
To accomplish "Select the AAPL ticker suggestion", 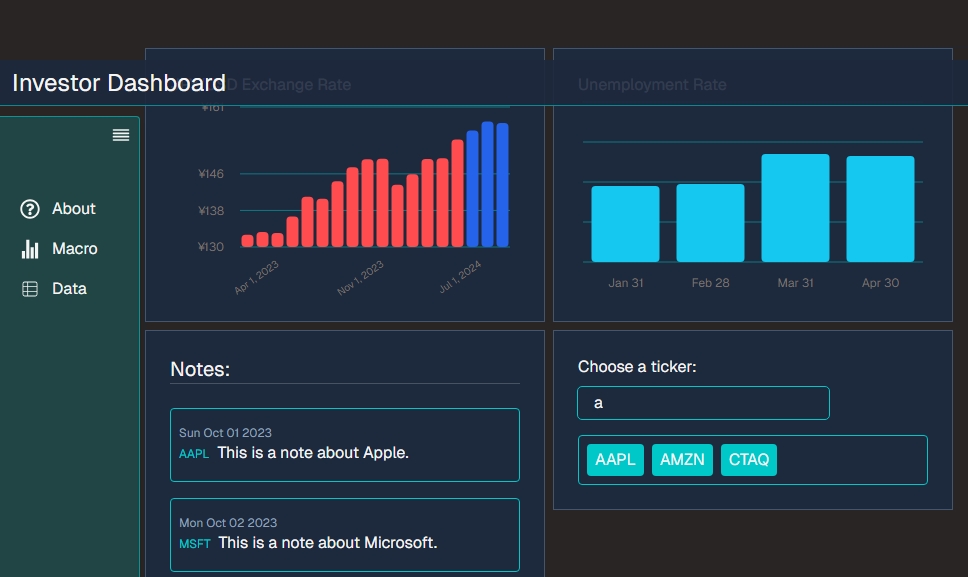I will [x=614, y=459].
